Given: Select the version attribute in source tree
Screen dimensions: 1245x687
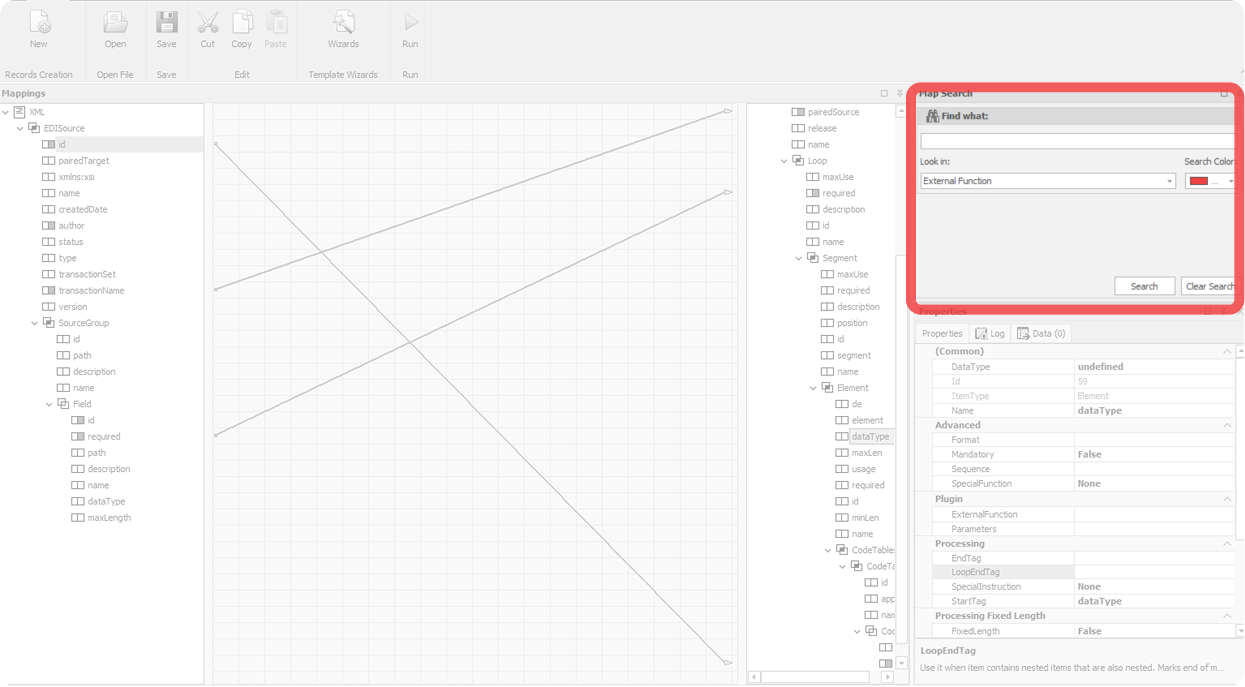Looking at the screenshot, I should point(73,307).
